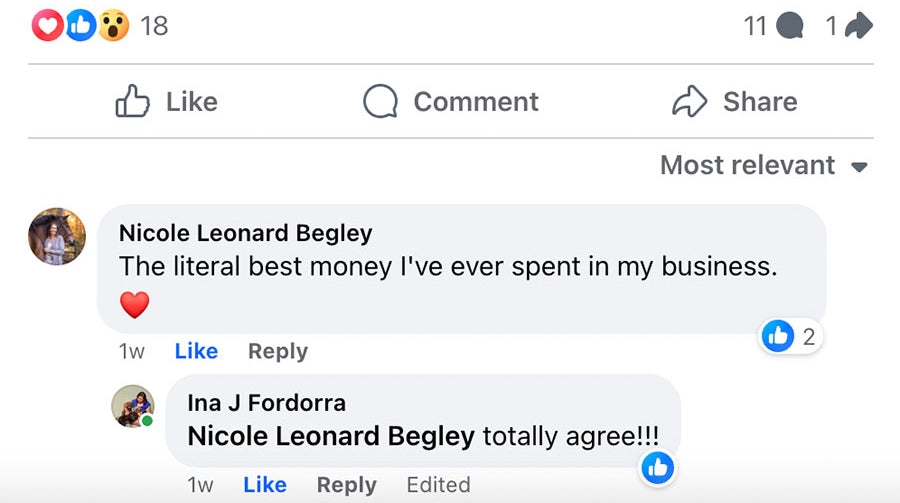Like Ina J Fordorra's reply
This screenshot has width=900, height=503.
coord(265,485)
